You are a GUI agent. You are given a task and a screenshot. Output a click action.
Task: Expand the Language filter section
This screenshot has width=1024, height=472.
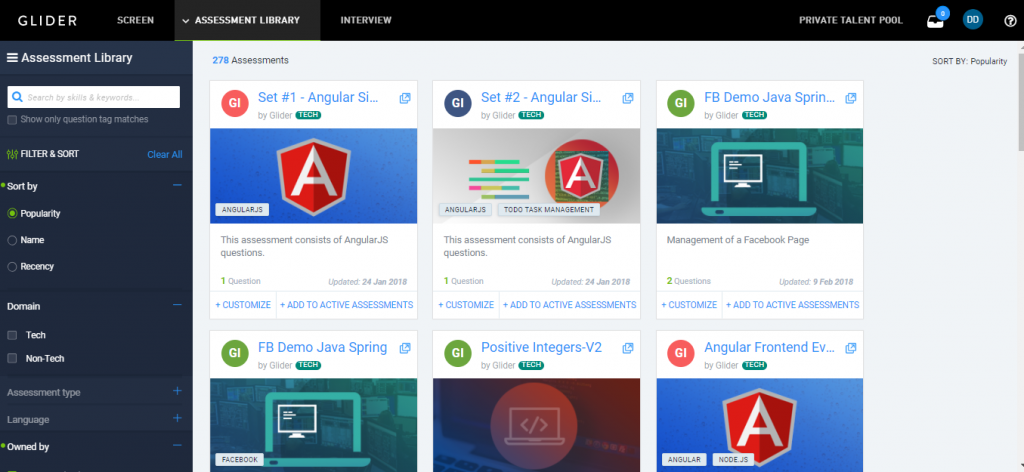tap(177, 418)
